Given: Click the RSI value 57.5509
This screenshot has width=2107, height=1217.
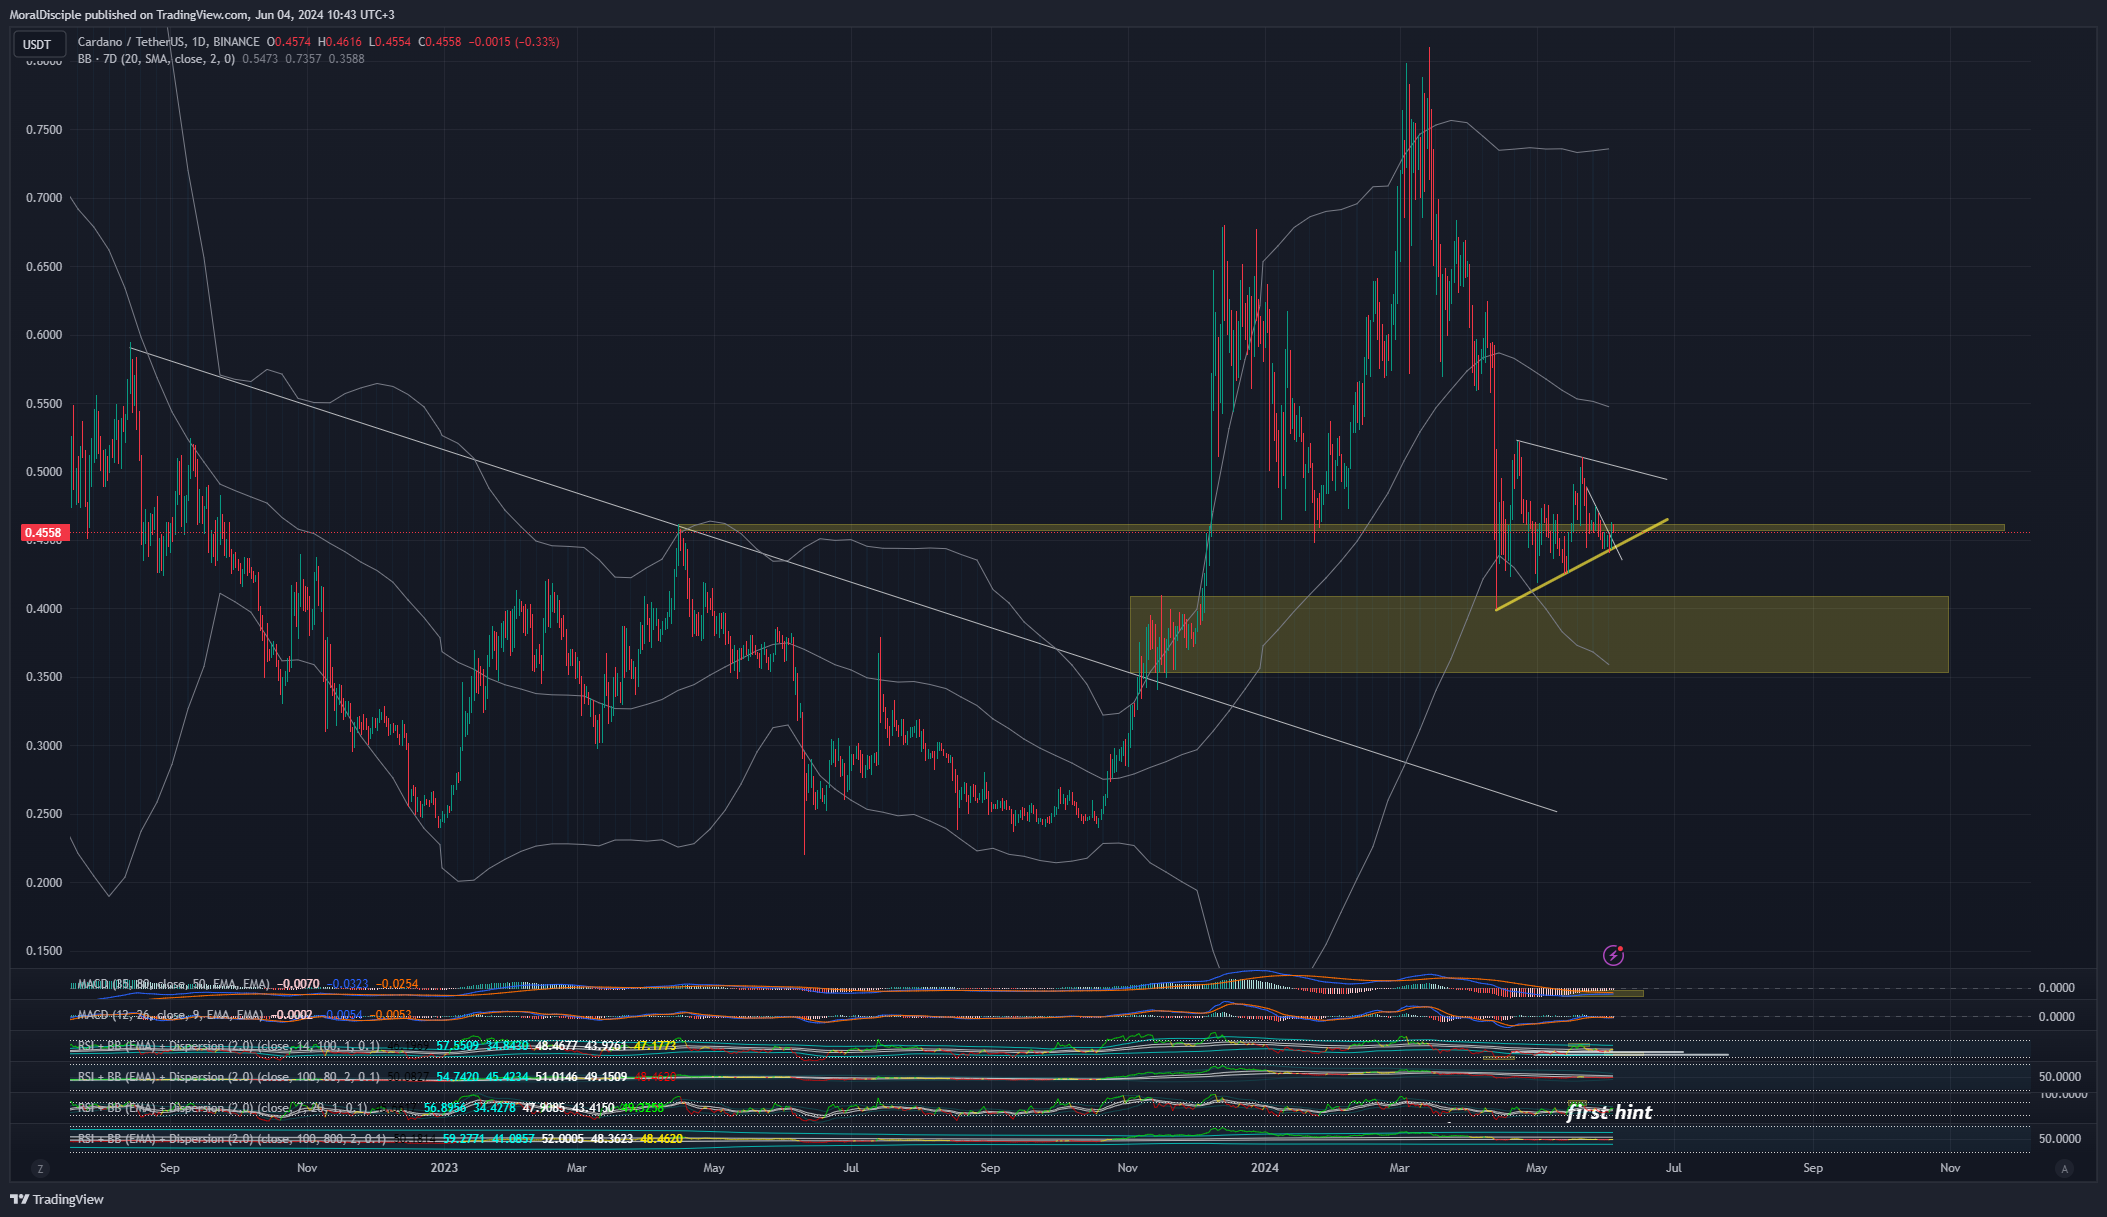Looking at the screenshot, I should click(458, 1046).
